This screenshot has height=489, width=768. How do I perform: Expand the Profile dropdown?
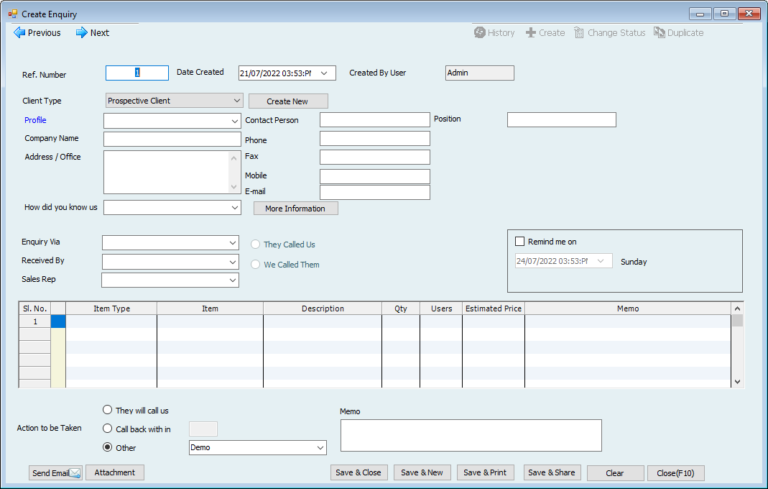point(235,121)
